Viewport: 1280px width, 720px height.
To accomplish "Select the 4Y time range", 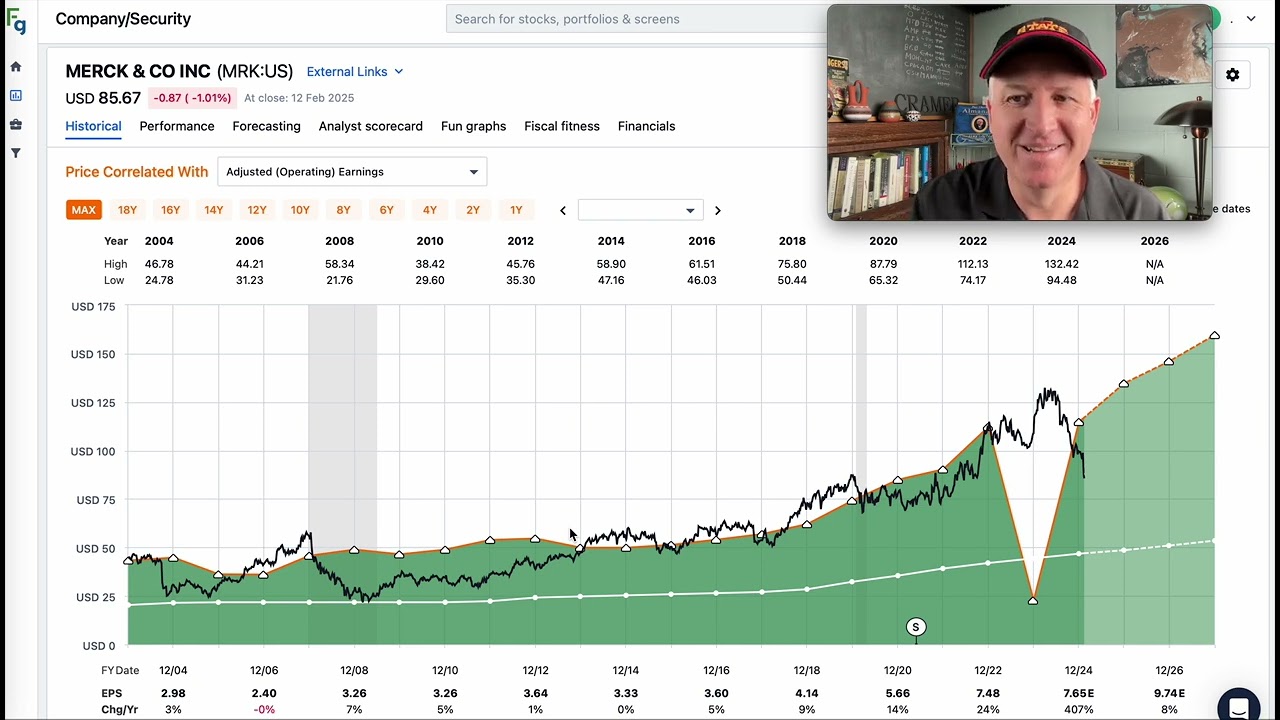I will pyautogui.click(x=430, y=210).
